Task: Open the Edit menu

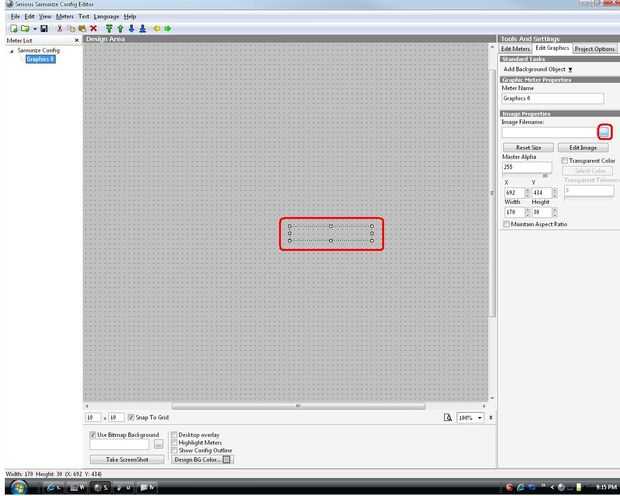Action: click(x=30, y=16)
